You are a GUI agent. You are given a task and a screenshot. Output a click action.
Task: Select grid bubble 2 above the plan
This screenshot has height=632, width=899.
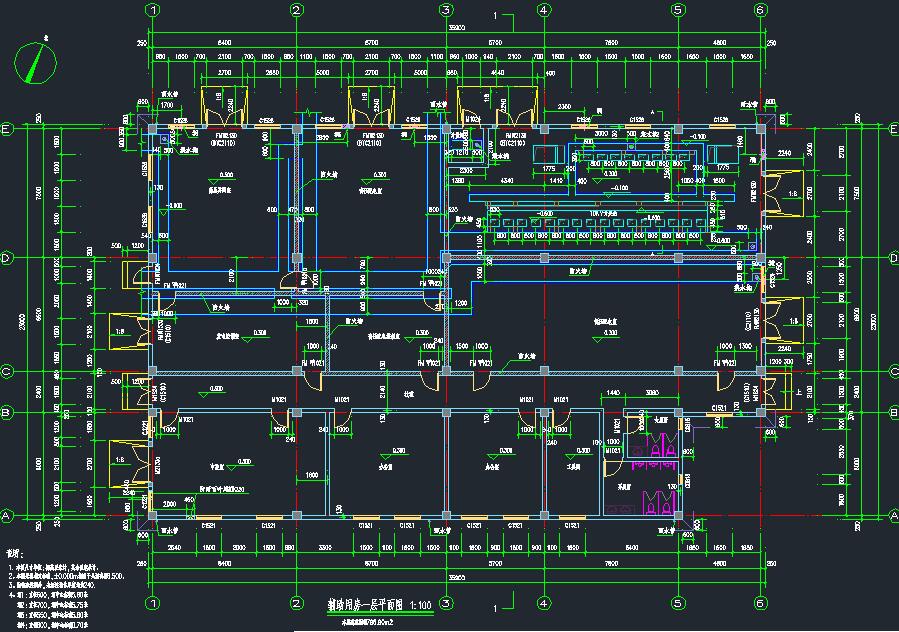point(296,10)
